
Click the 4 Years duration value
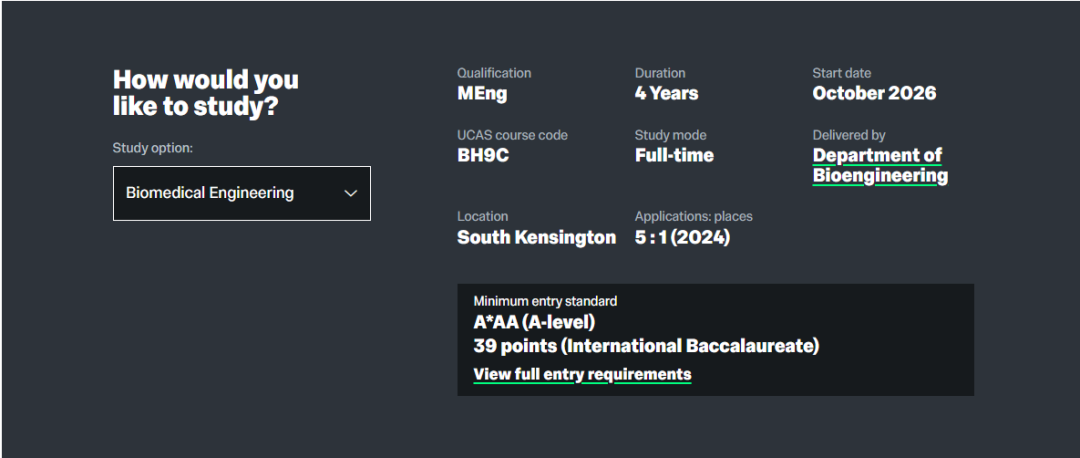(x=666, y=94)
